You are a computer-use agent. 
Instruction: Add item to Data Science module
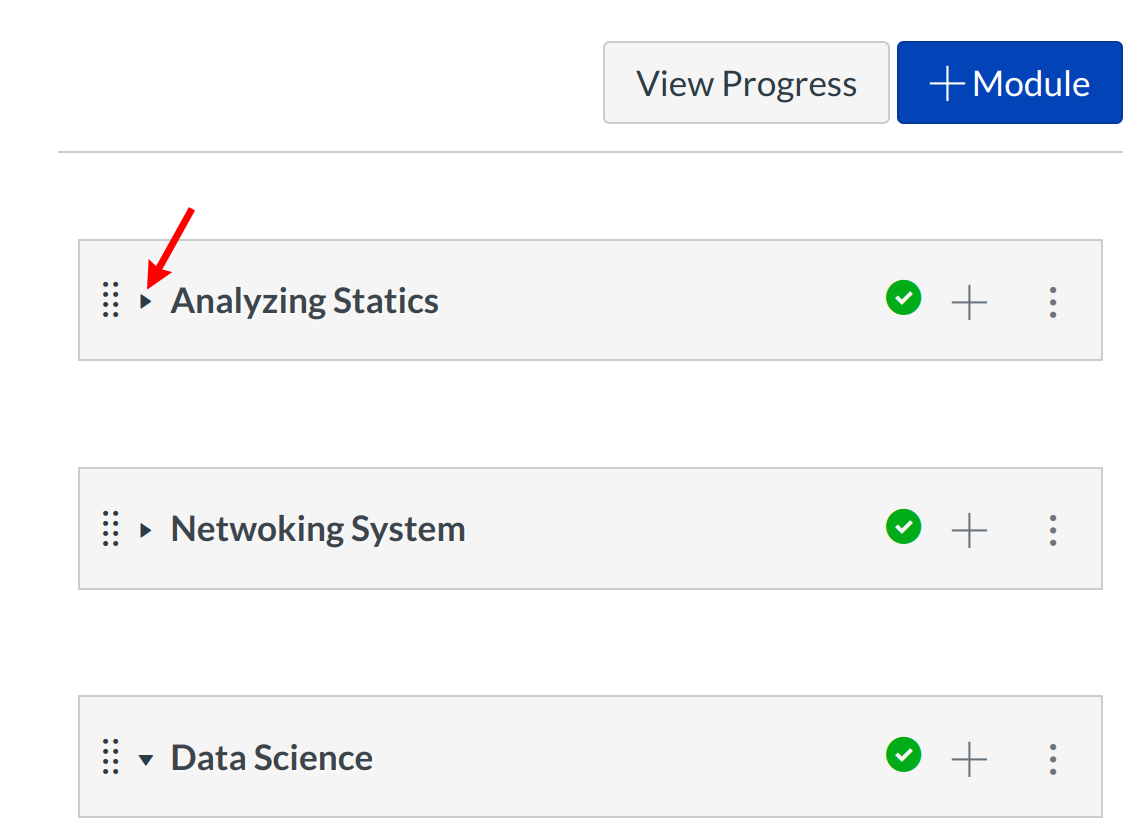pos(969,759)
